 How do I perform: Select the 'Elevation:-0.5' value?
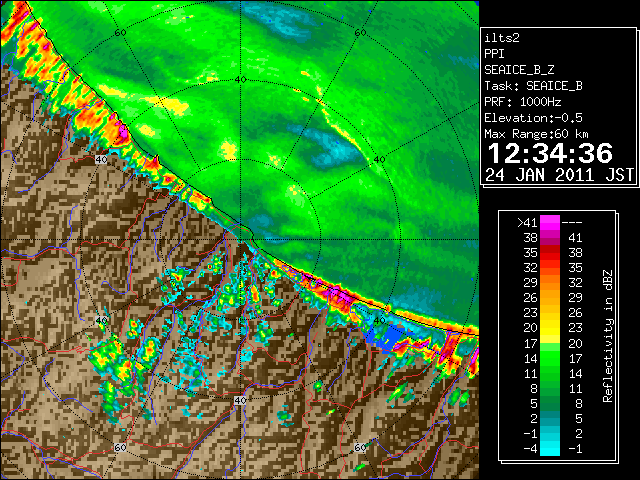point(533,118)
